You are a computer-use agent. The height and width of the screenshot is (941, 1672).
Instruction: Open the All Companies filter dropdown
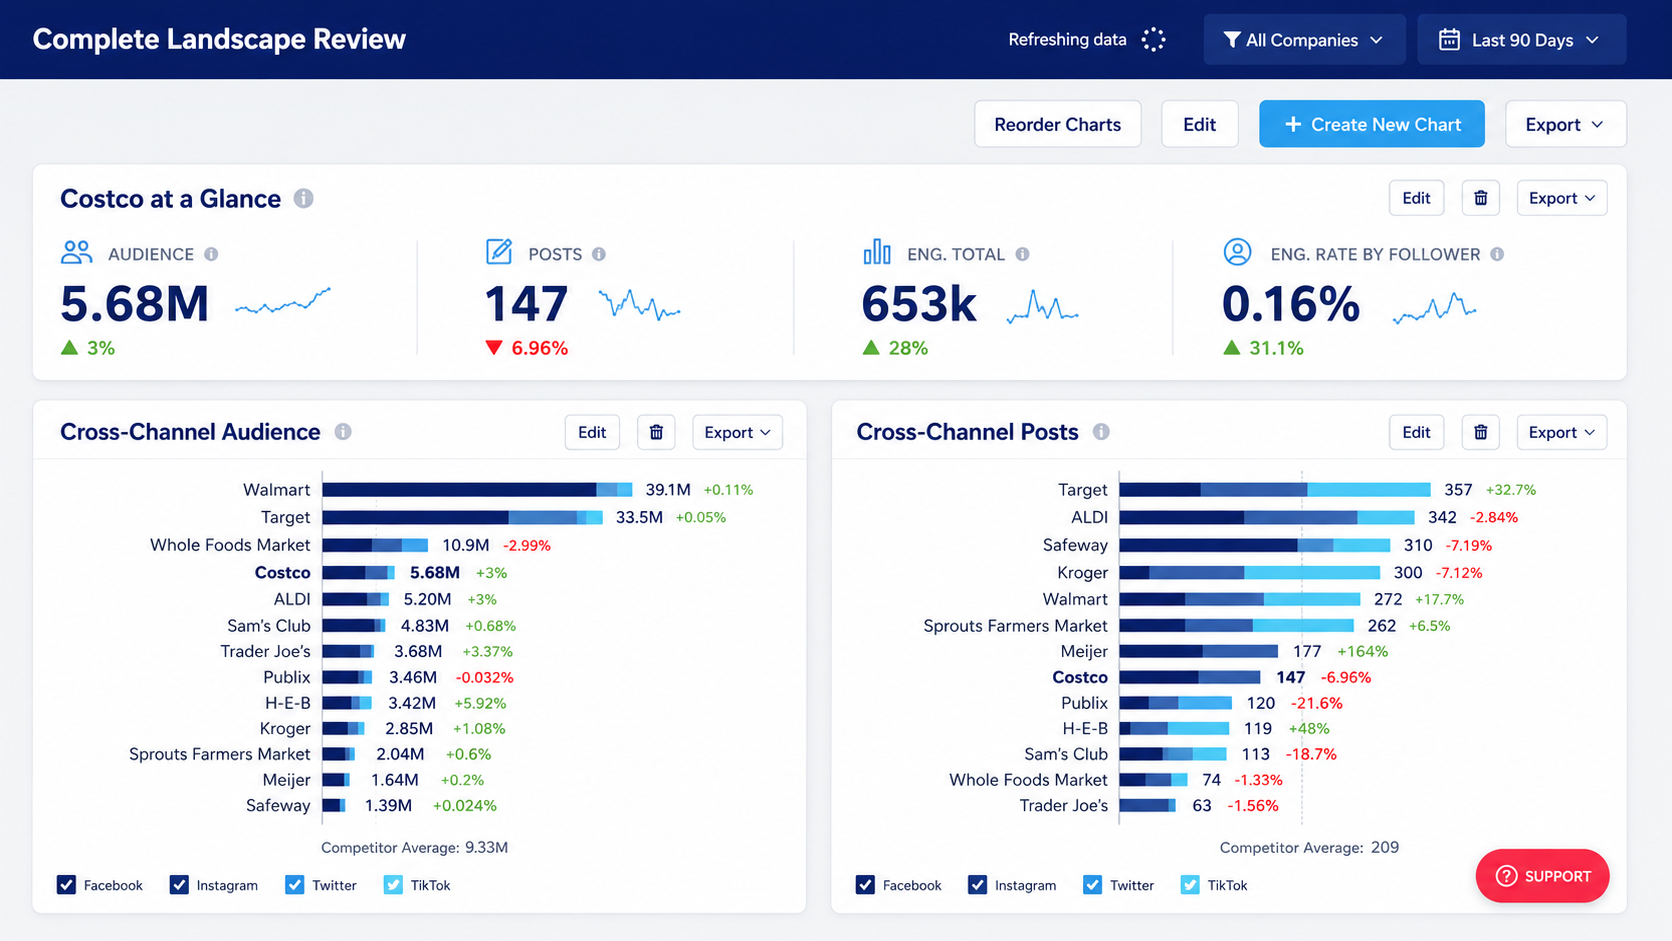point(1304,40)
